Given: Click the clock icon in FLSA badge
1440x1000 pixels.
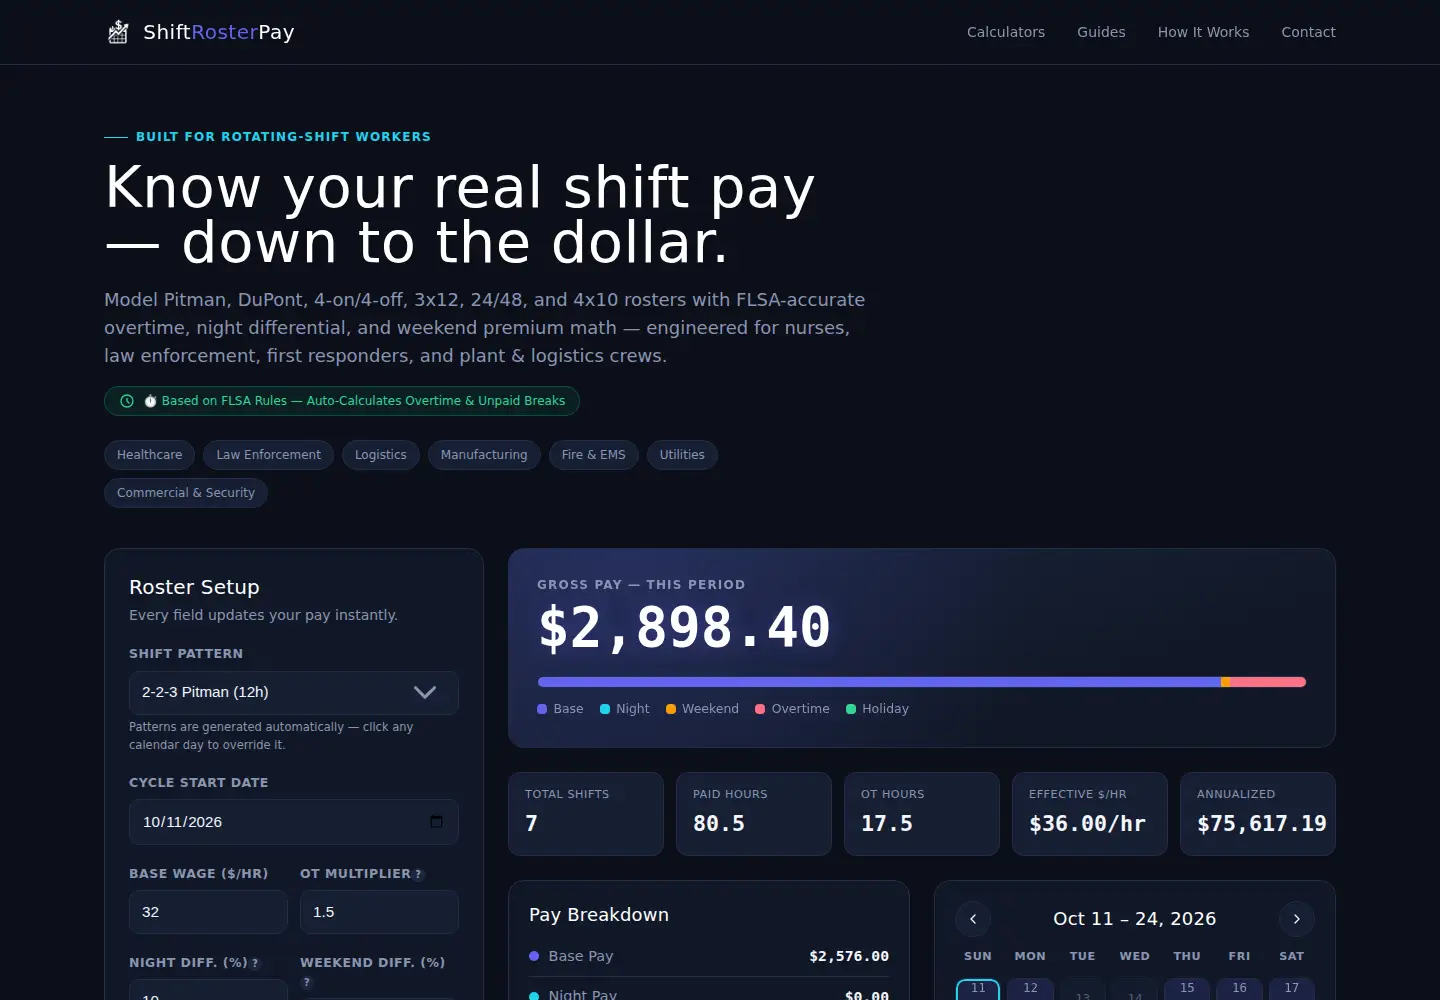Looking at the screenshot, I should (x=127, y=401).
